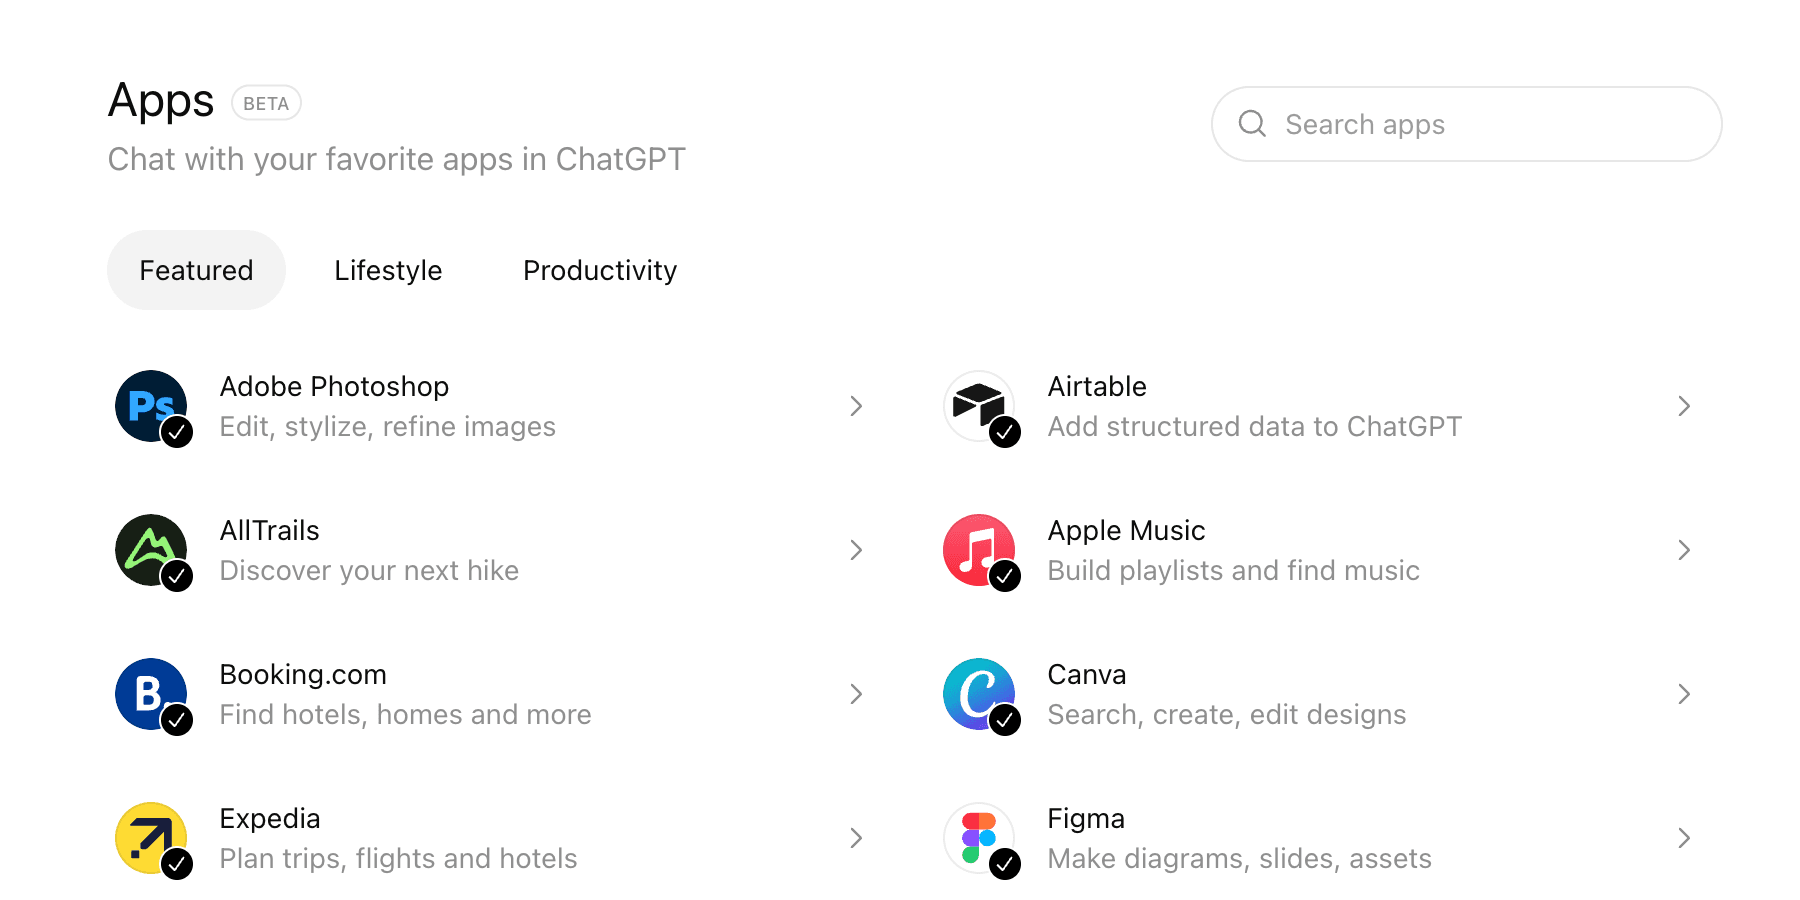Click the Airtable app name link
This screenshot has height=900, width=1800.
point(1097,387)
